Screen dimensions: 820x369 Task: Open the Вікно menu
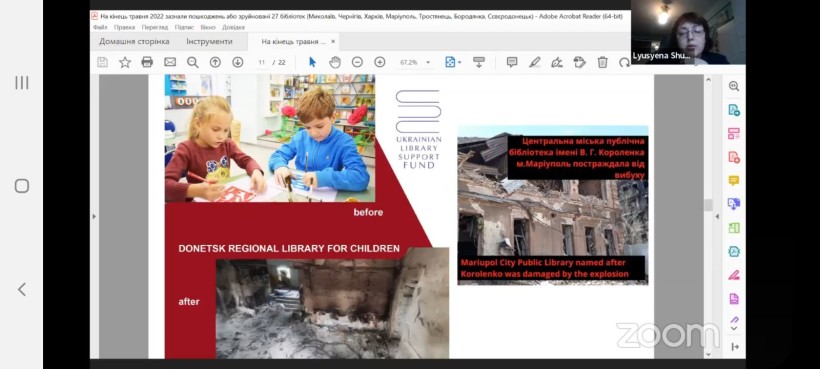(x=208, y=27)
